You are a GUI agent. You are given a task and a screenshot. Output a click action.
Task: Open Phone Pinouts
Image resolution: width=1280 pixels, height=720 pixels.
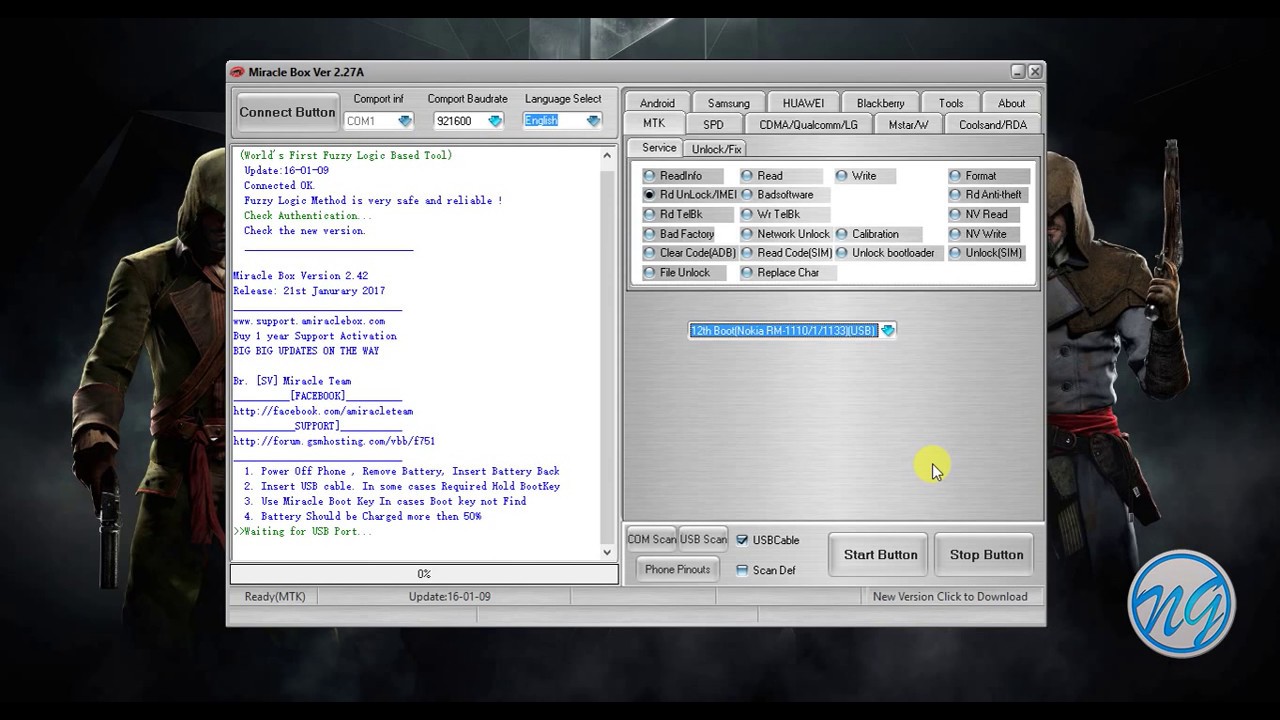[677, 569]
